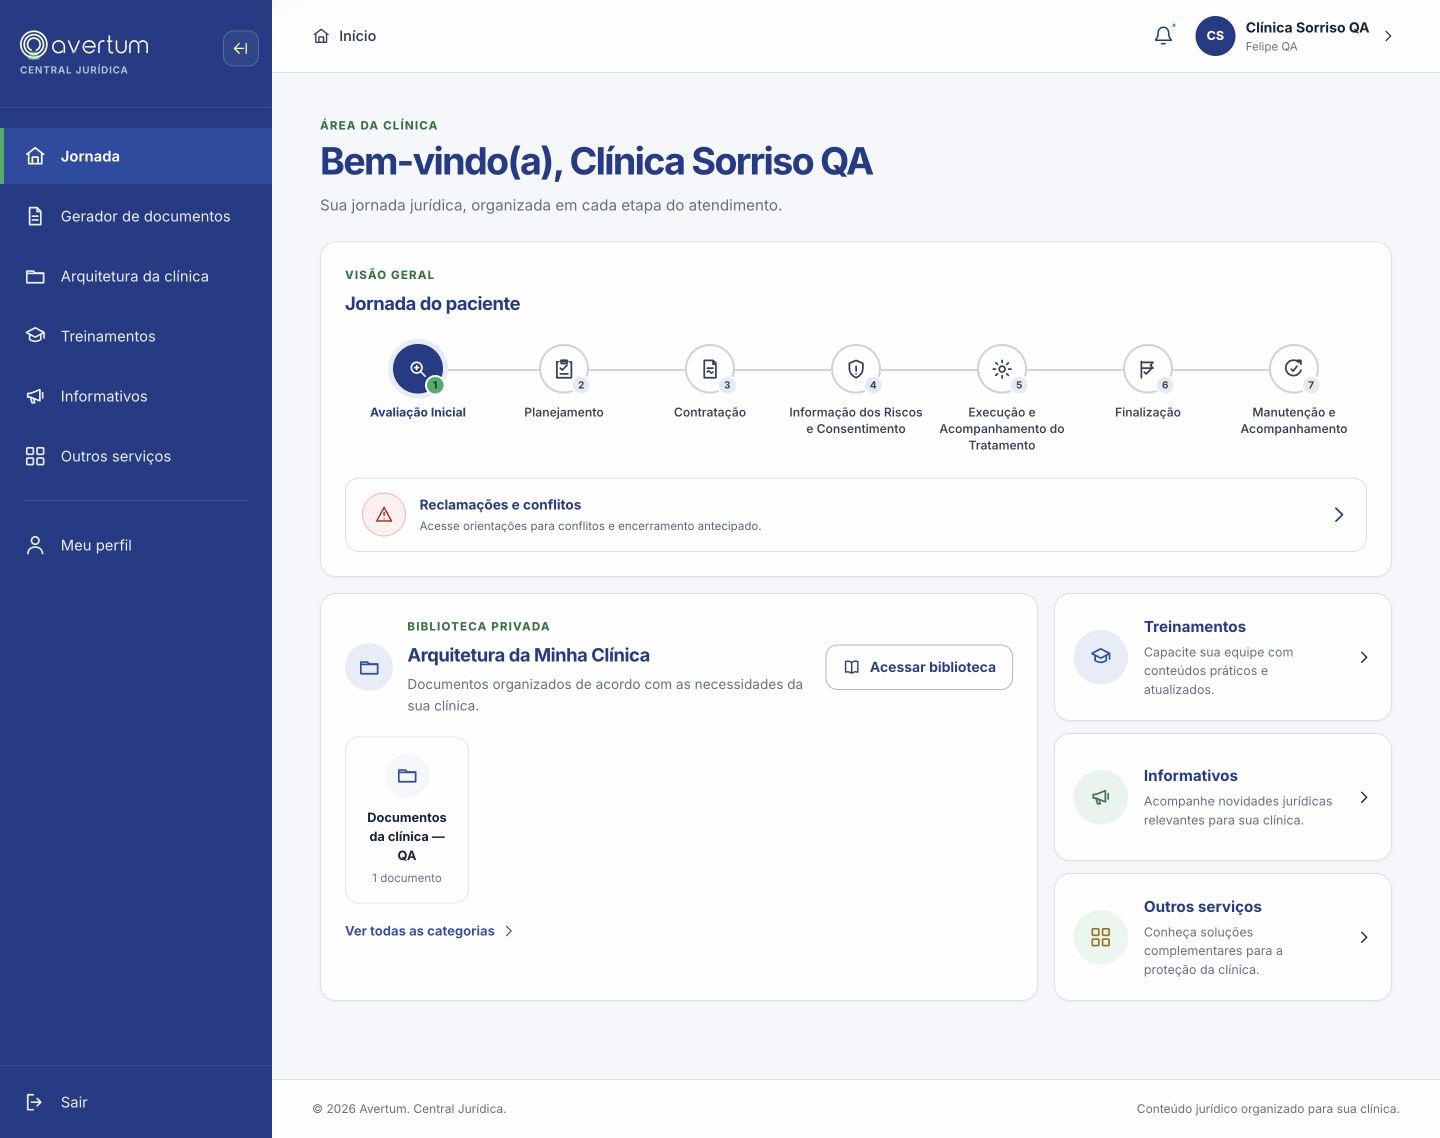Viewport: 1440px width, 1138px height.
Task: Open Treinamentos in the sidebar menu
Action: pyautogui.click(x=136, y=336)
